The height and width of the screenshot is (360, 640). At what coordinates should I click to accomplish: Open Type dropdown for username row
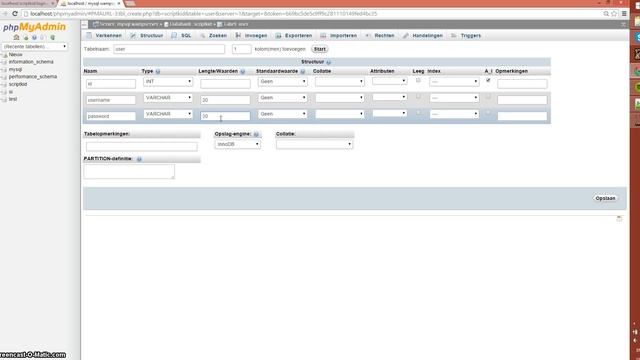point(168,98)
